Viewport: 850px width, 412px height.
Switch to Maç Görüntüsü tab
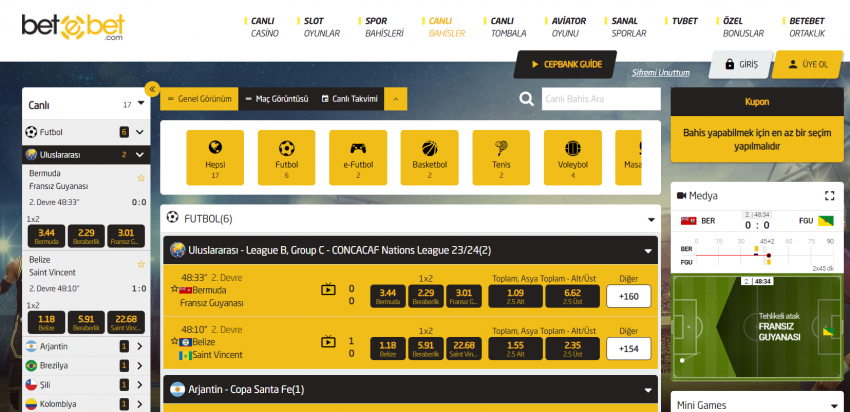point(276,99)
